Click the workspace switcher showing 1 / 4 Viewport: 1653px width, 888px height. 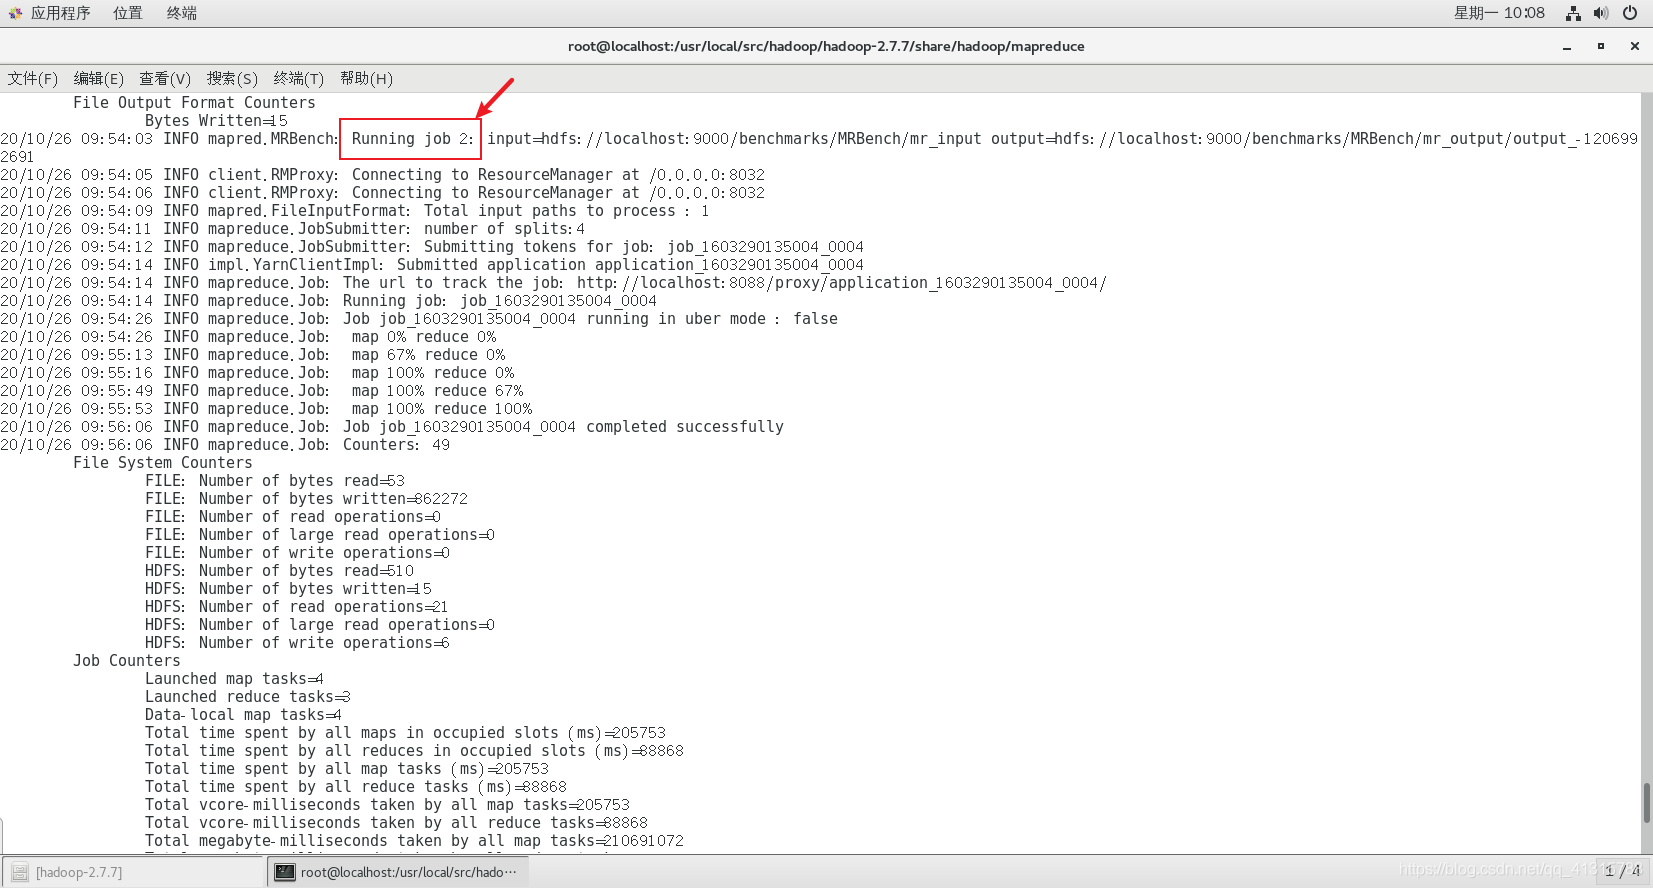coord(1622,871)
